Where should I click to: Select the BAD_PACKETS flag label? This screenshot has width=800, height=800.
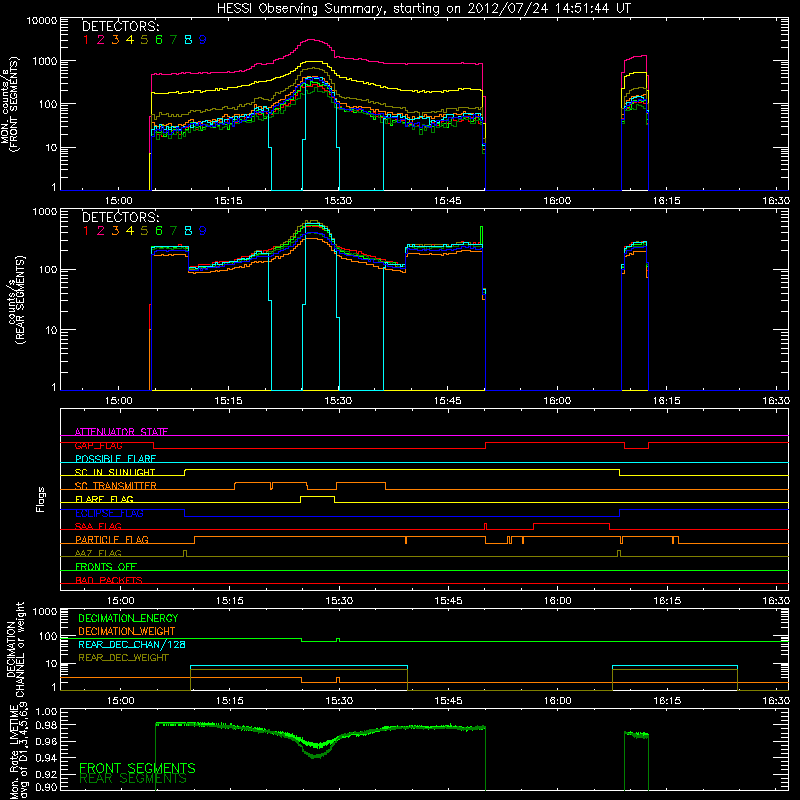pyautogui.click(x=109, y=580)
